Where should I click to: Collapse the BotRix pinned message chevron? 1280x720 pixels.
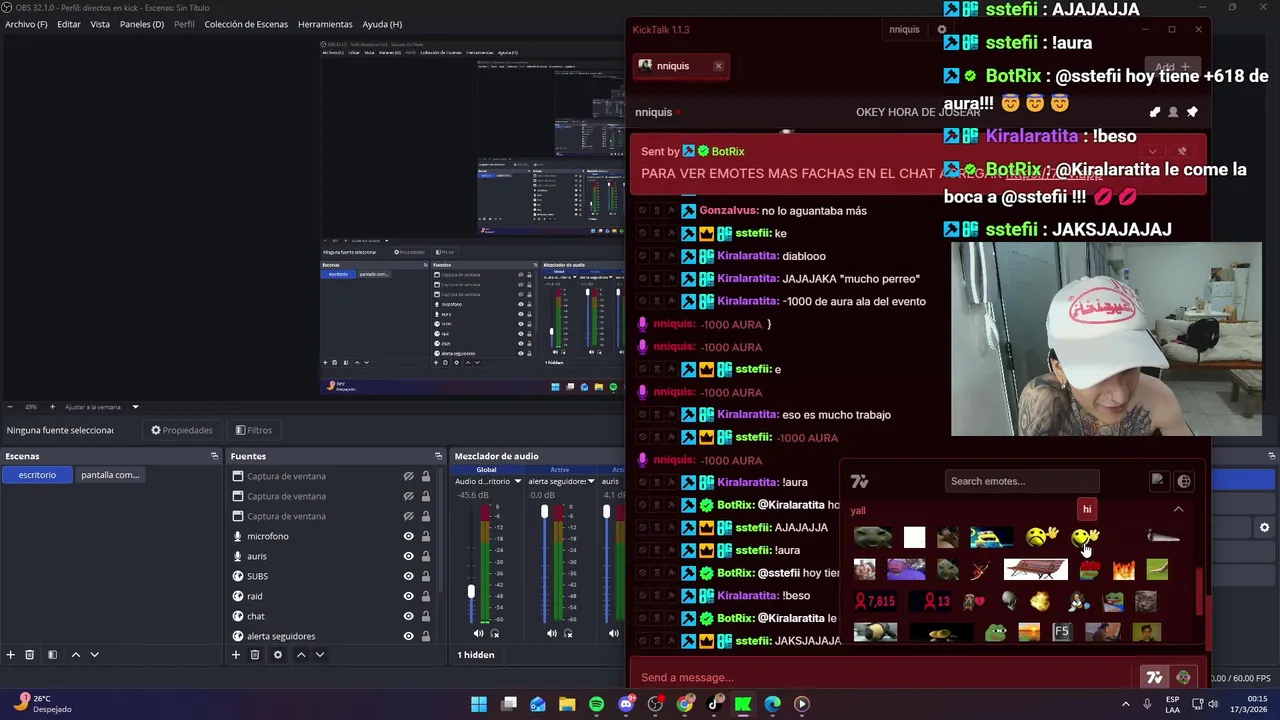1152,152
